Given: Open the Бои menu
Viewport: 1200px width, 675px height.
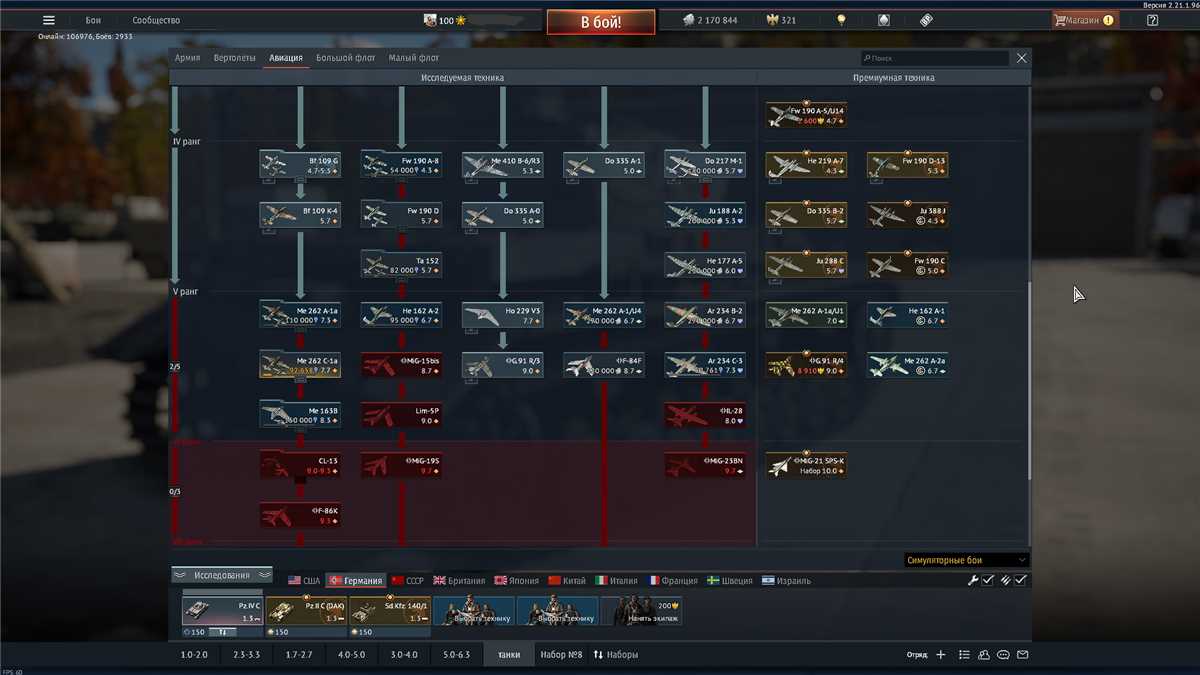Looking at the screenshot, I should click(x=93, y=20).
